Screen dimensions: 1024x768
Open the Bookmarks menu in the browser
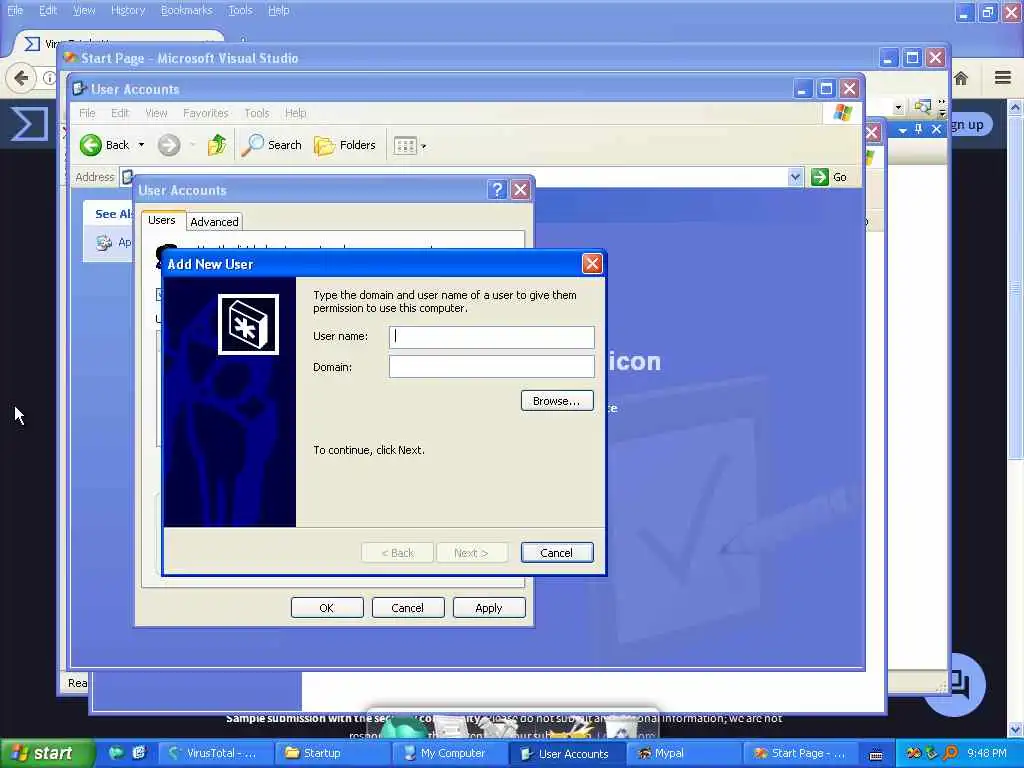(187, 10)
